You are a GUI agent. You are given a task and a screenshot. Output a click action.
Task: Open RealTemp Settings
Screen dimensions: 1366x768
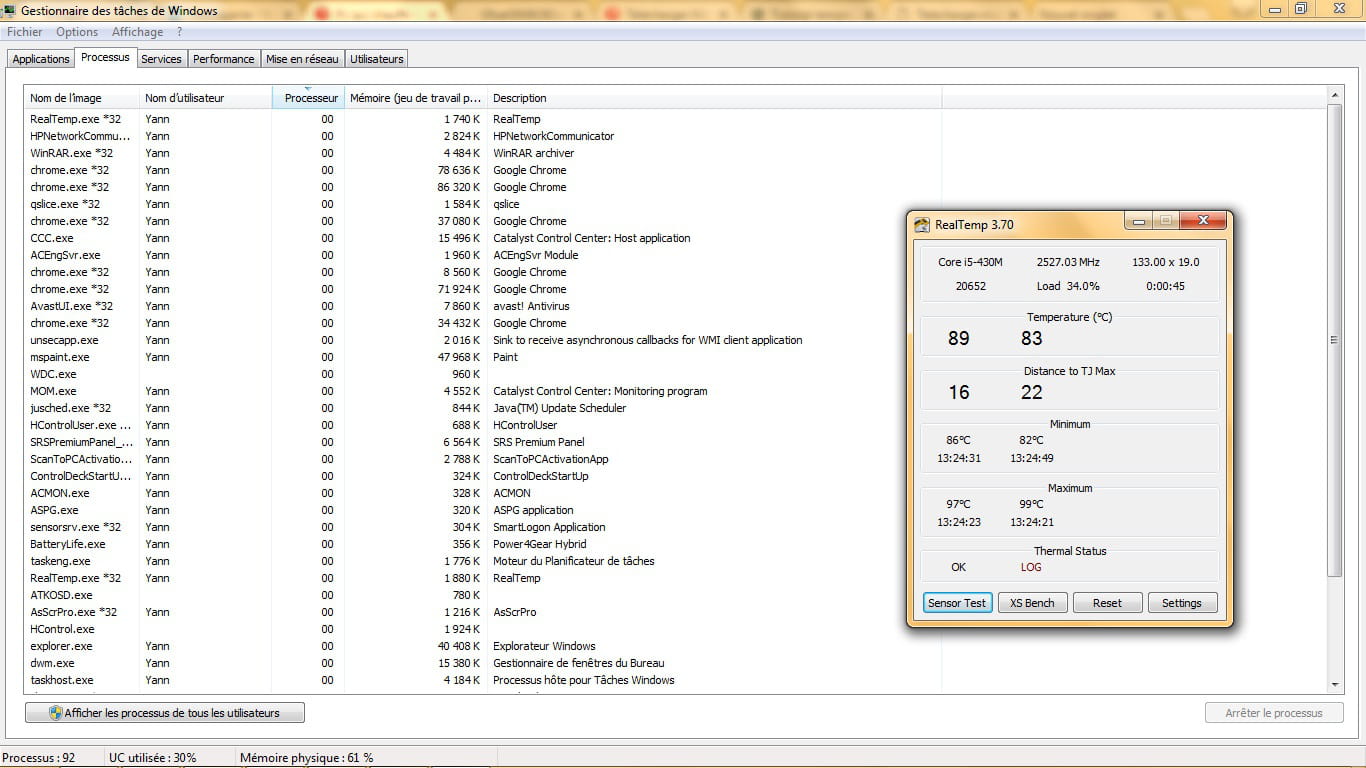point(1182,603)
